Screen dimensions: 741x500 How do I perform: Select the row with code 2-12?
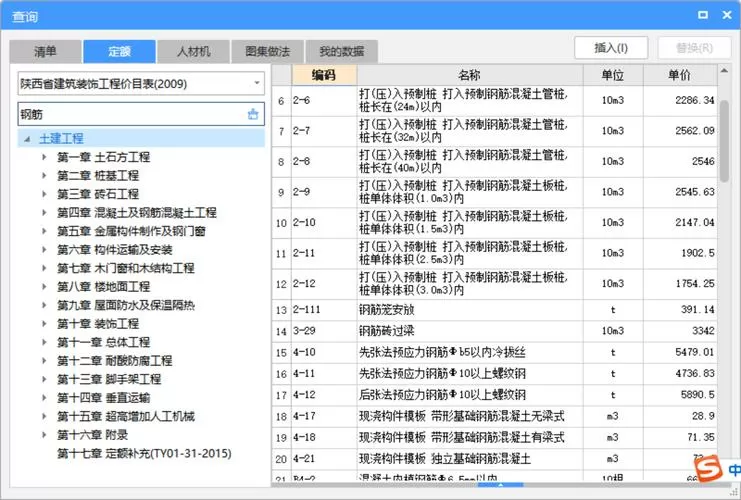pos(494,284)
